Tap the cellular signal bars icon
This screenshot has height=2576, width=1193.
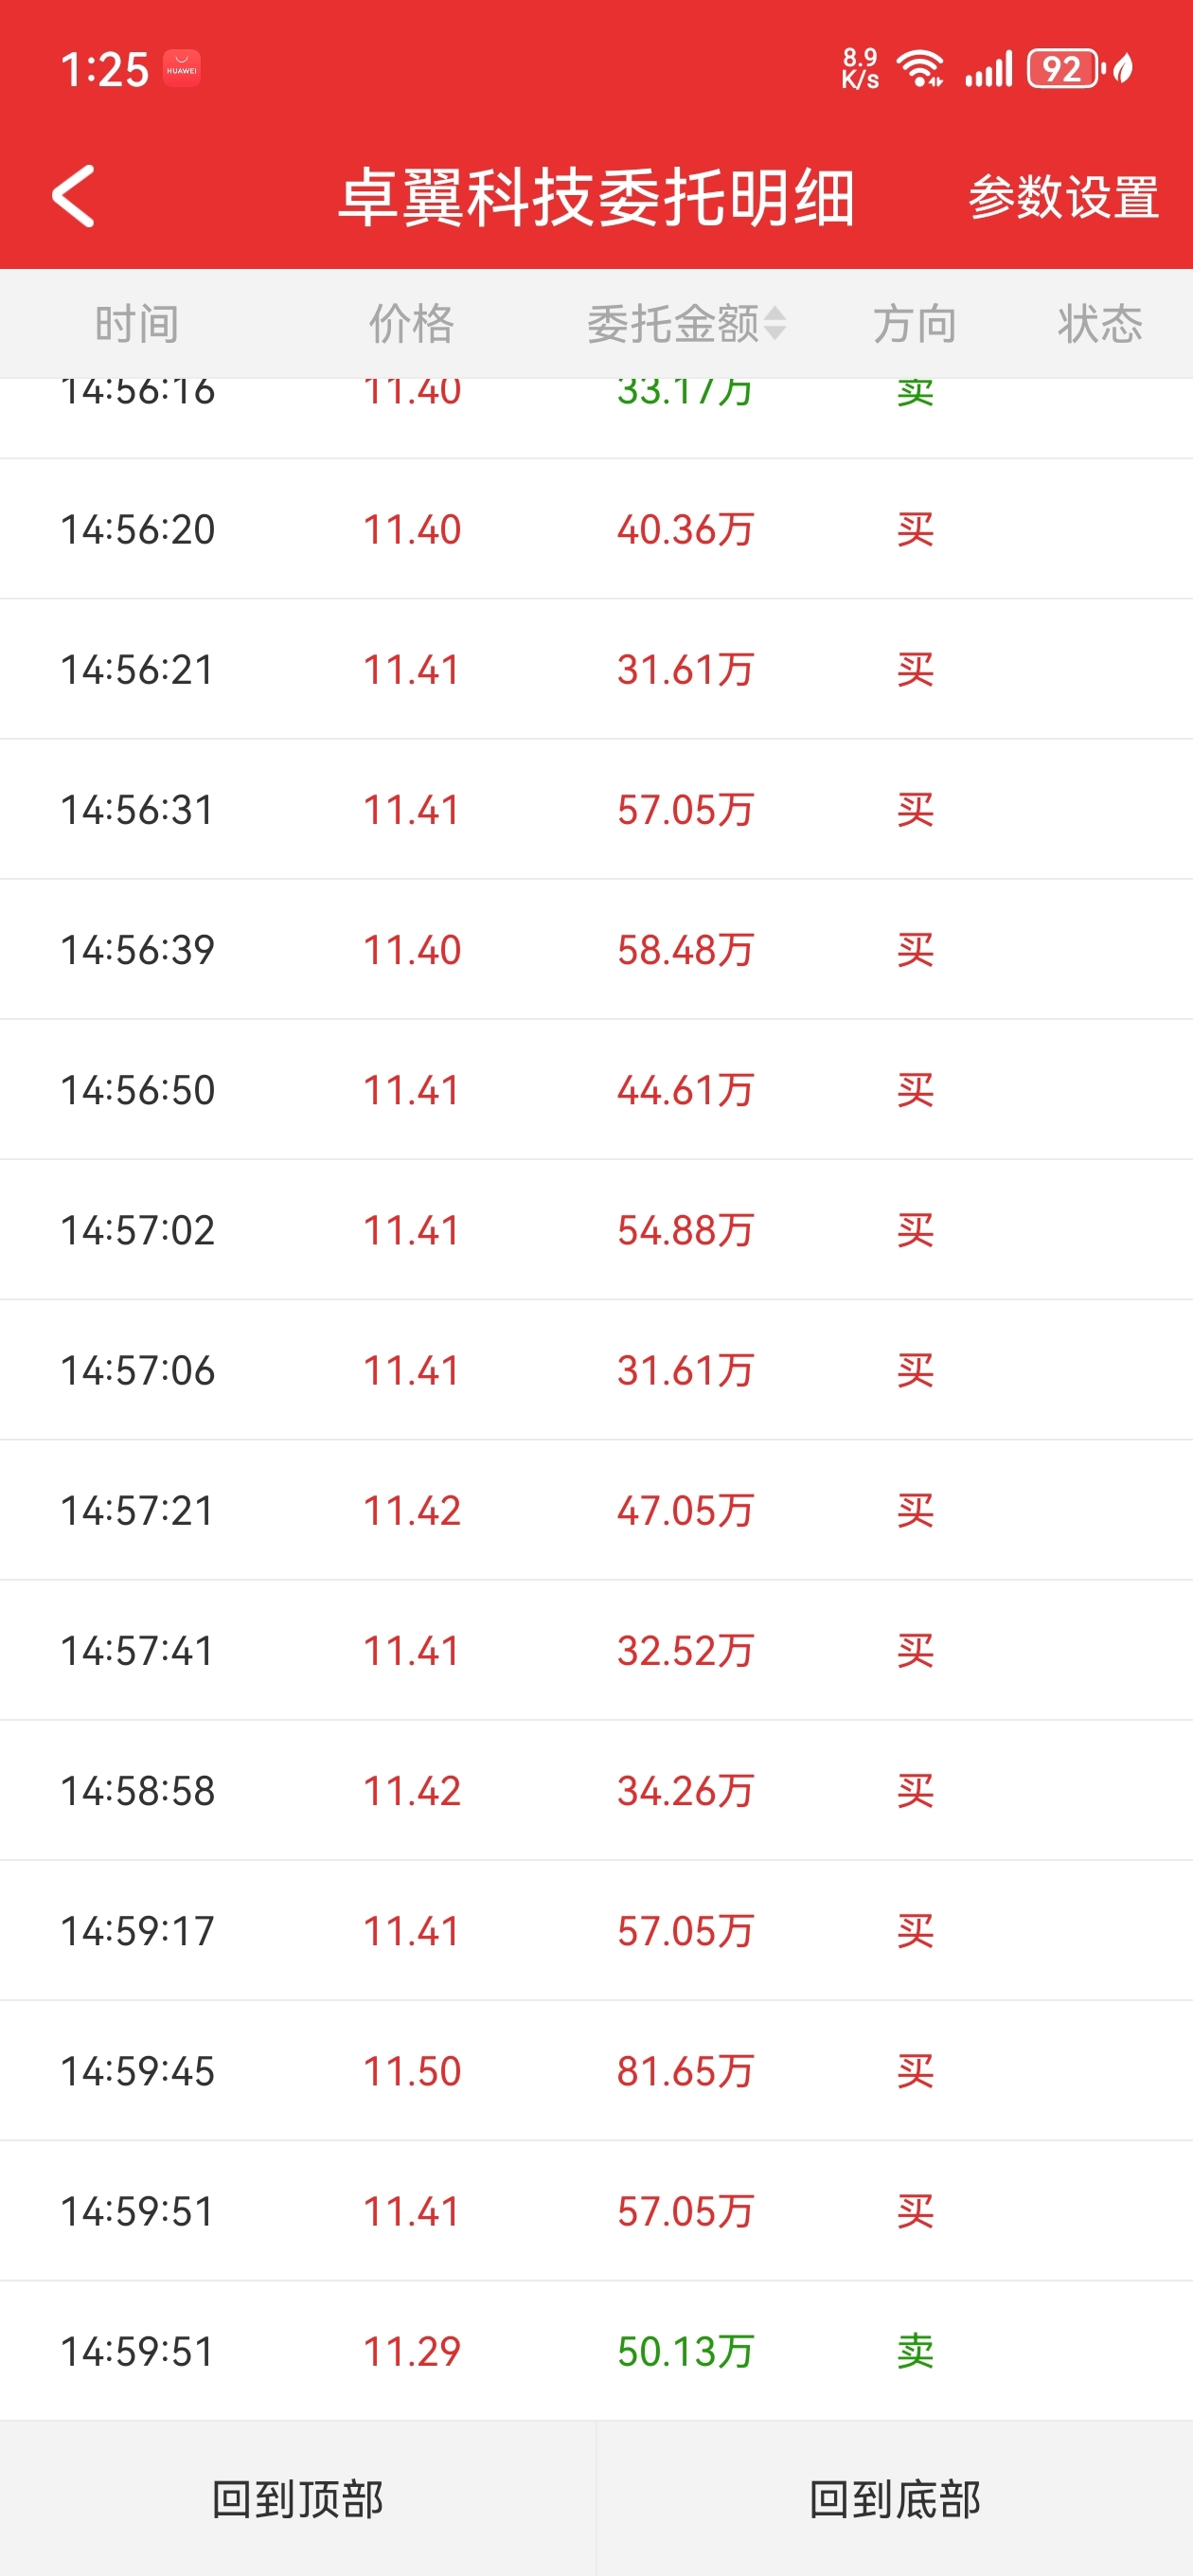pos(988,69)
